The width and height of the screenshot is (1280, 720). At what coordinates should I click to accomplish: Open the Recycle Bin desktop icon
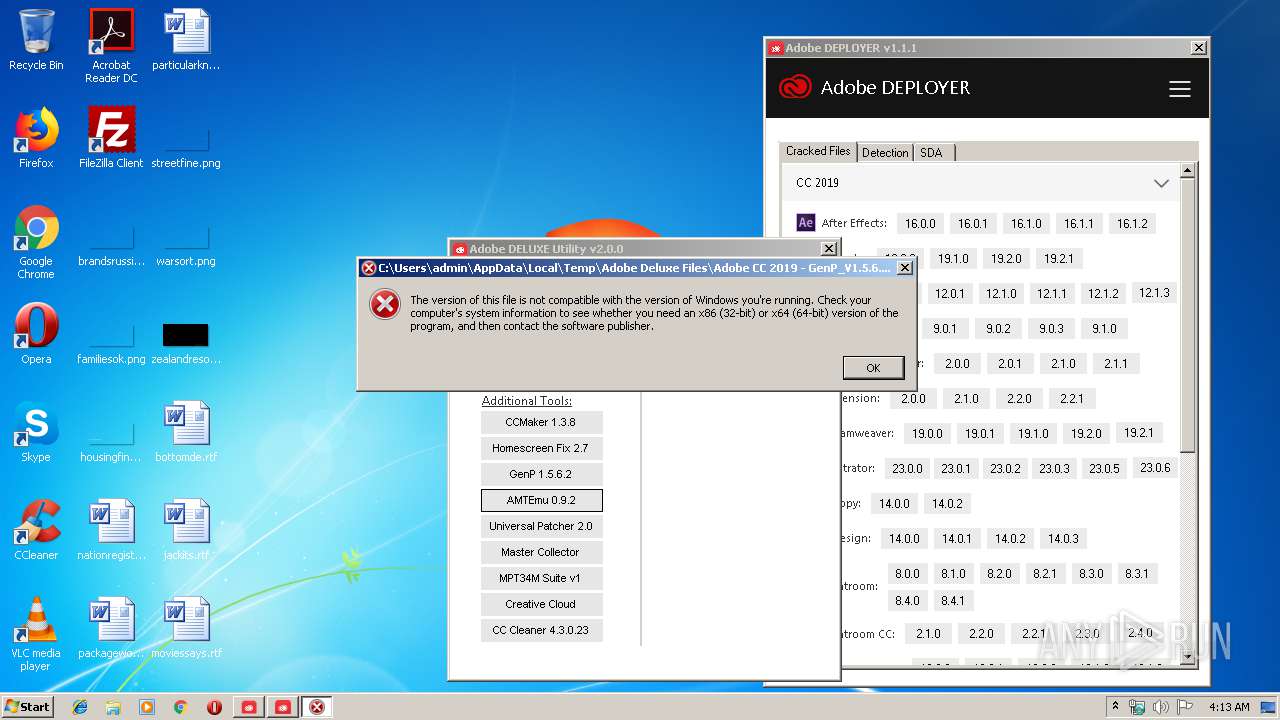point(36,40)
